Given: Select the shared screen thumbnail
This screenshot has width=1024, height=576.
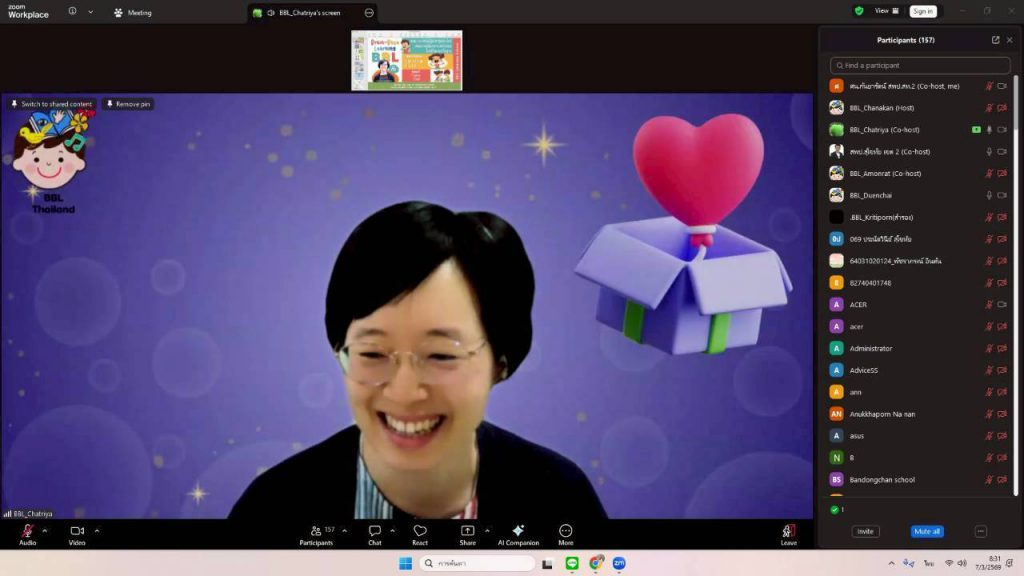Looking at the screenshot, I should 407,61.
